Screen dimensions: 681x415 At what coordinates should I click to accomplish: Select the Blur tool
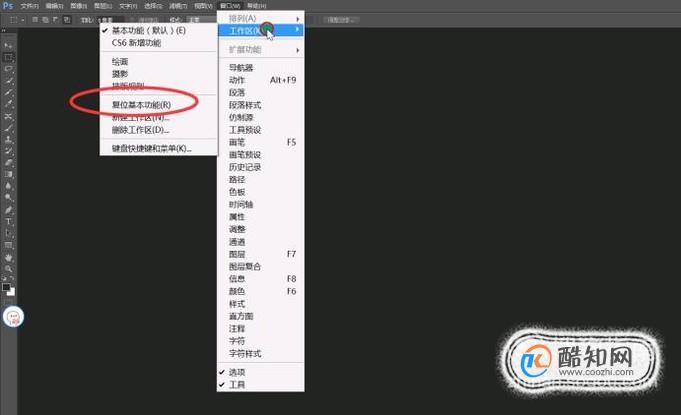point(8,186)
